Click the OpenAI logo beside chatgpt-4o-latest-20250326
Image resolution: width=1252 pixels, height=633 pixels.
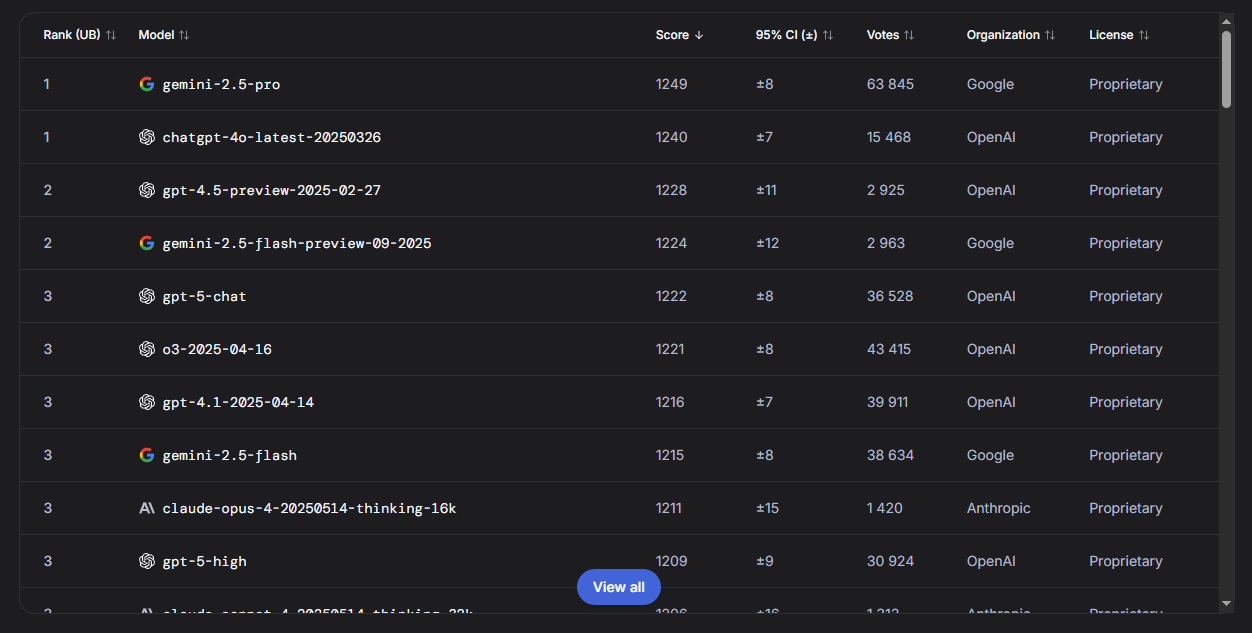click(147, 137)
